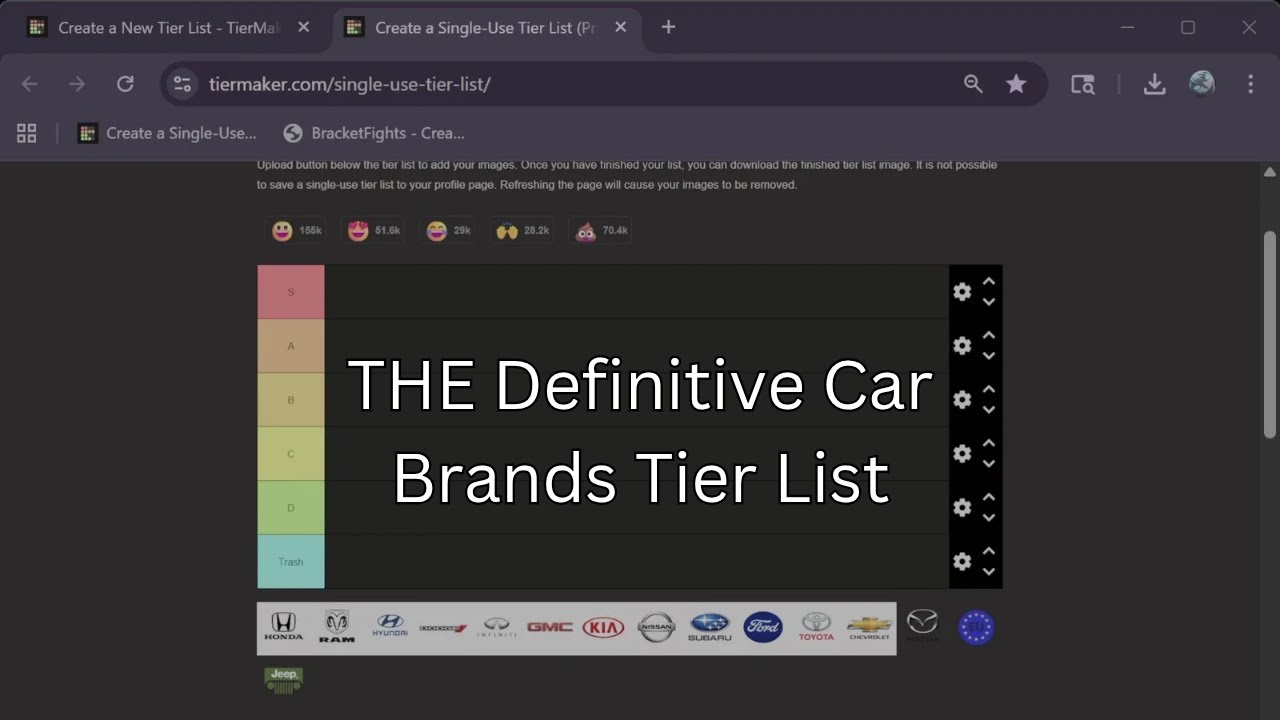This screenshot has height=720, width=1280.
Task: Move Trash tier row down arrow
Action: tap(988, 571)
